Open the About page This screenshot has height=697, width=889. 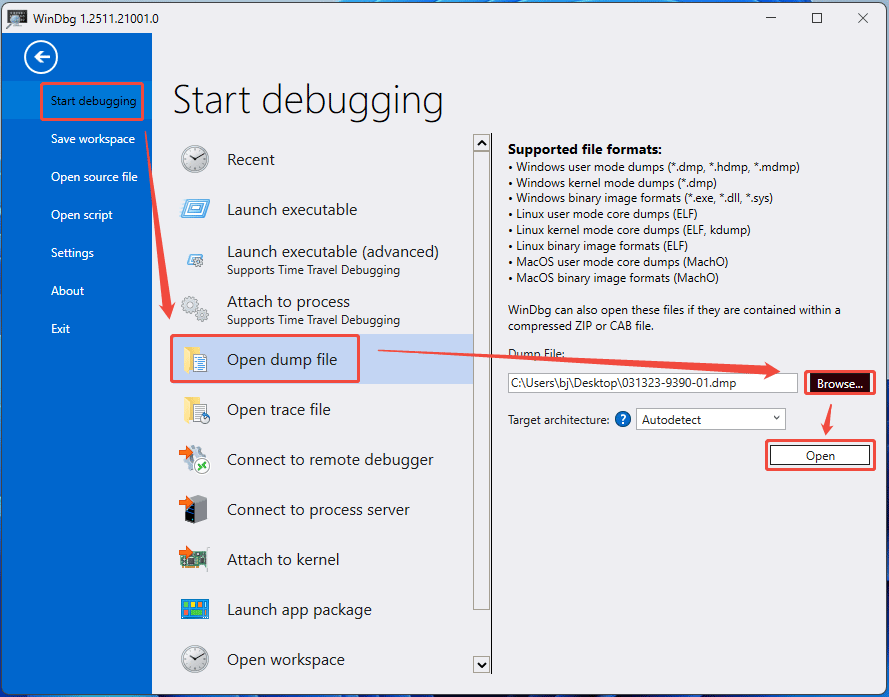point(67,290)
